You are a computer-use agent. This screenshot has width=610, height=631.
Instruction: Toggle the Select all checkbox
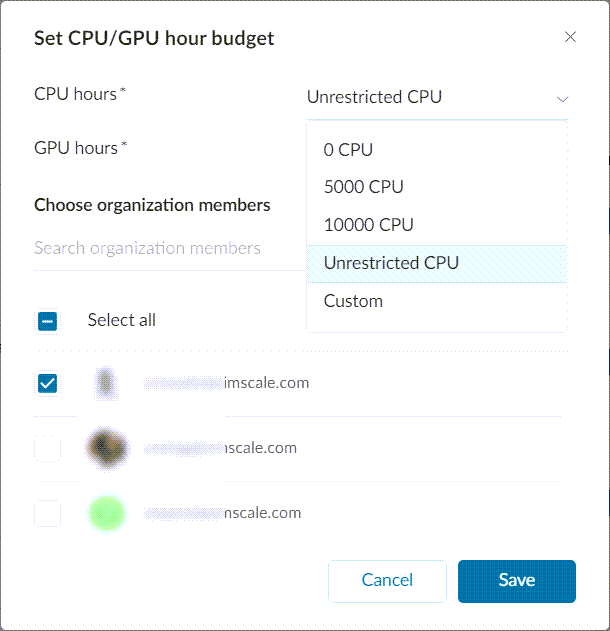click(47, 321)
